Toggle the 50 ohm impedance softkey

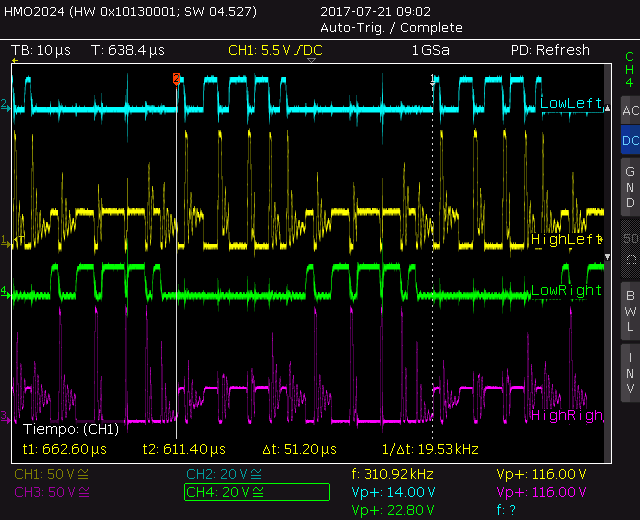630,248
